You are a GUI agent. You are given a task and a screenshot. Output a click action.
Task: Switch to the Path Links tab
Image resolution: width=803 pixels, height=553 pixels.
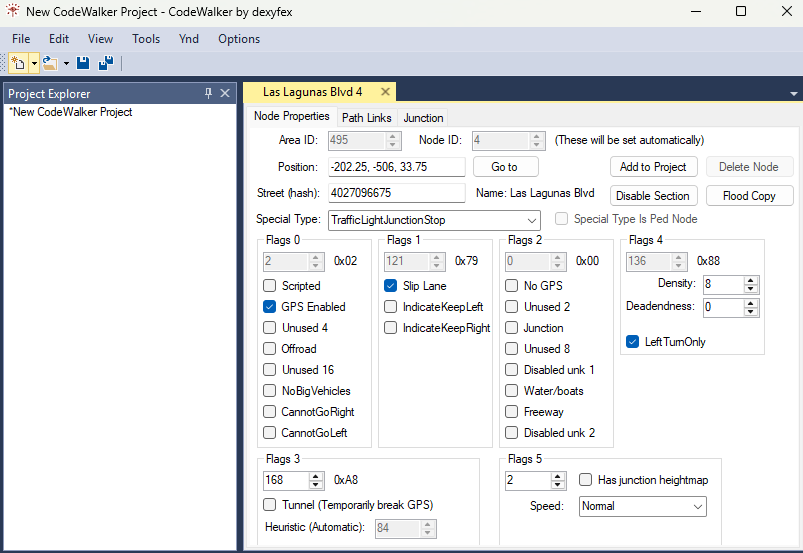click(366, 118)
